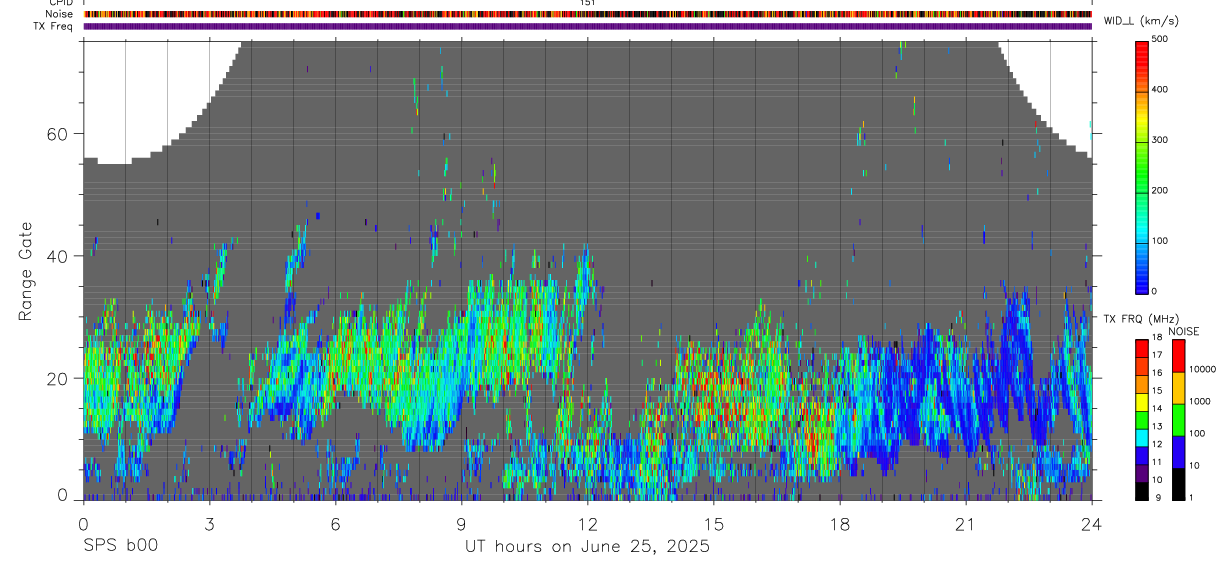1228x567 pixels.
Task: Click the UT hour tick label 15 on x-axis
Action: coord(714,524)
